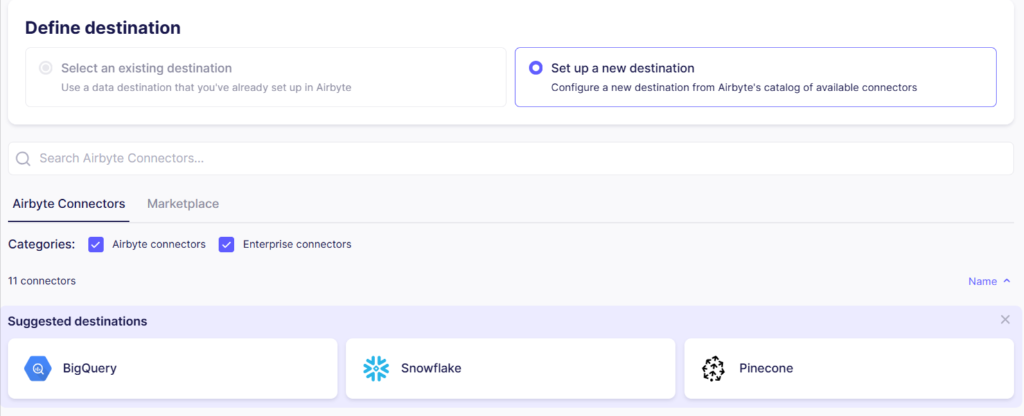Click the '11 connectors' count text
Image resolution: width=1024 pixels, height=416 pixels.
(42, 281)
